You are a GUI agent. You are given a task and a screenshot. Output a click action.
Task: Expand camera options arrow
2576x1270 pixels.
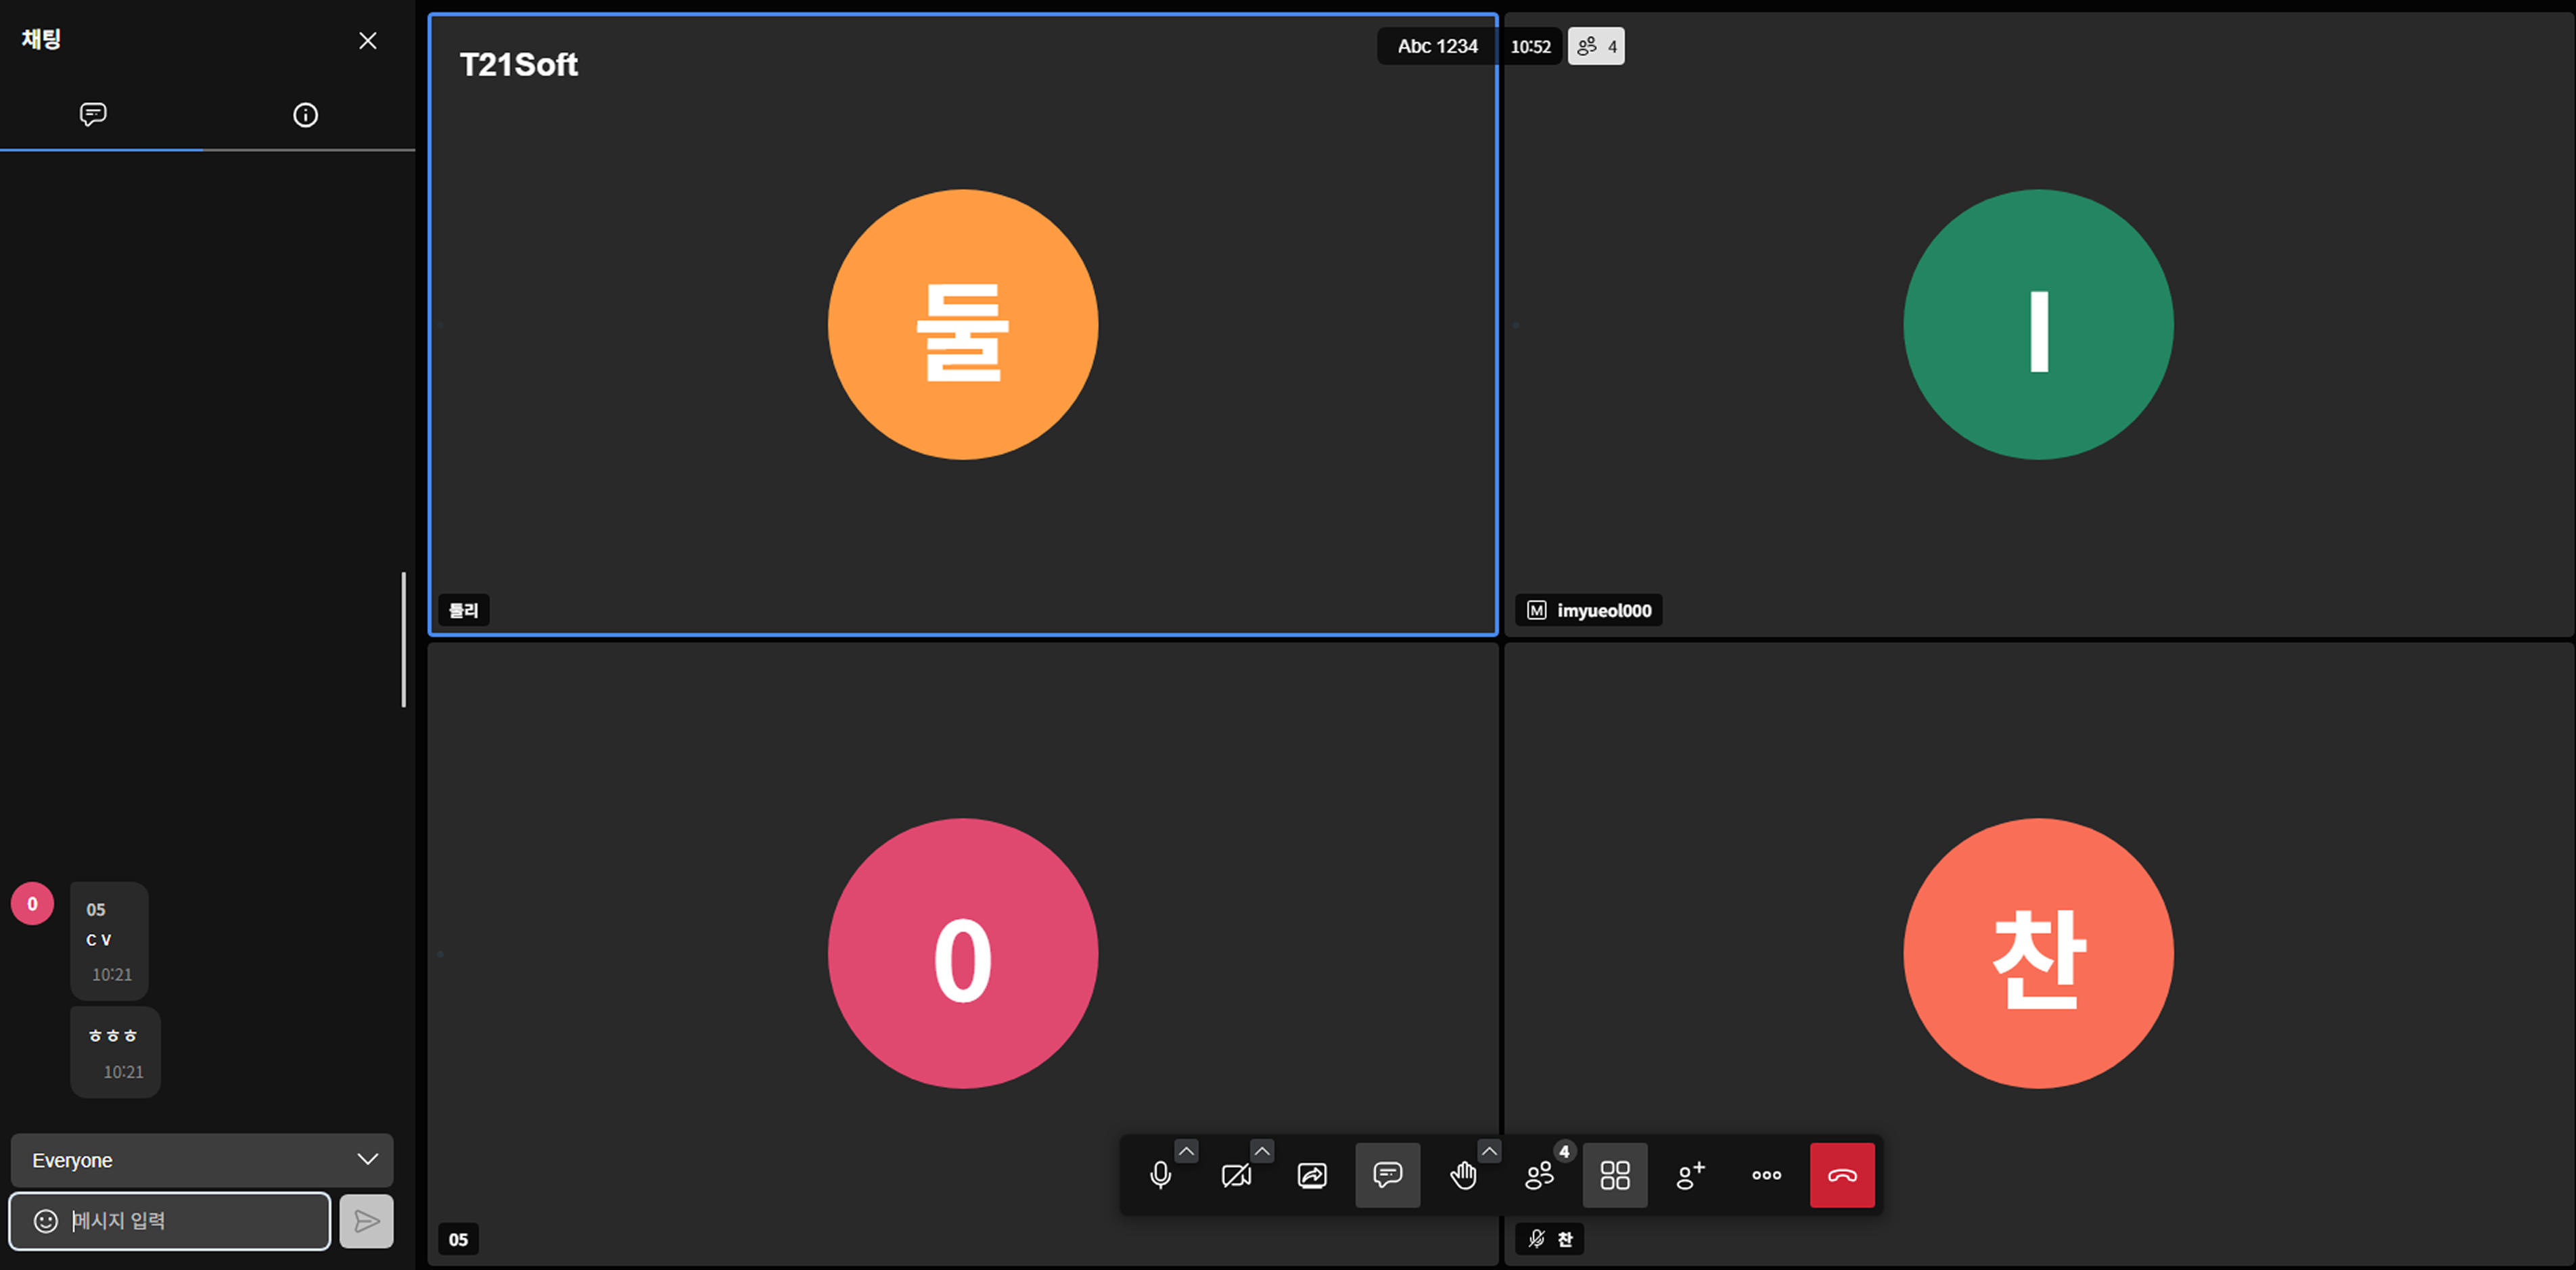click(1262, 1151)
